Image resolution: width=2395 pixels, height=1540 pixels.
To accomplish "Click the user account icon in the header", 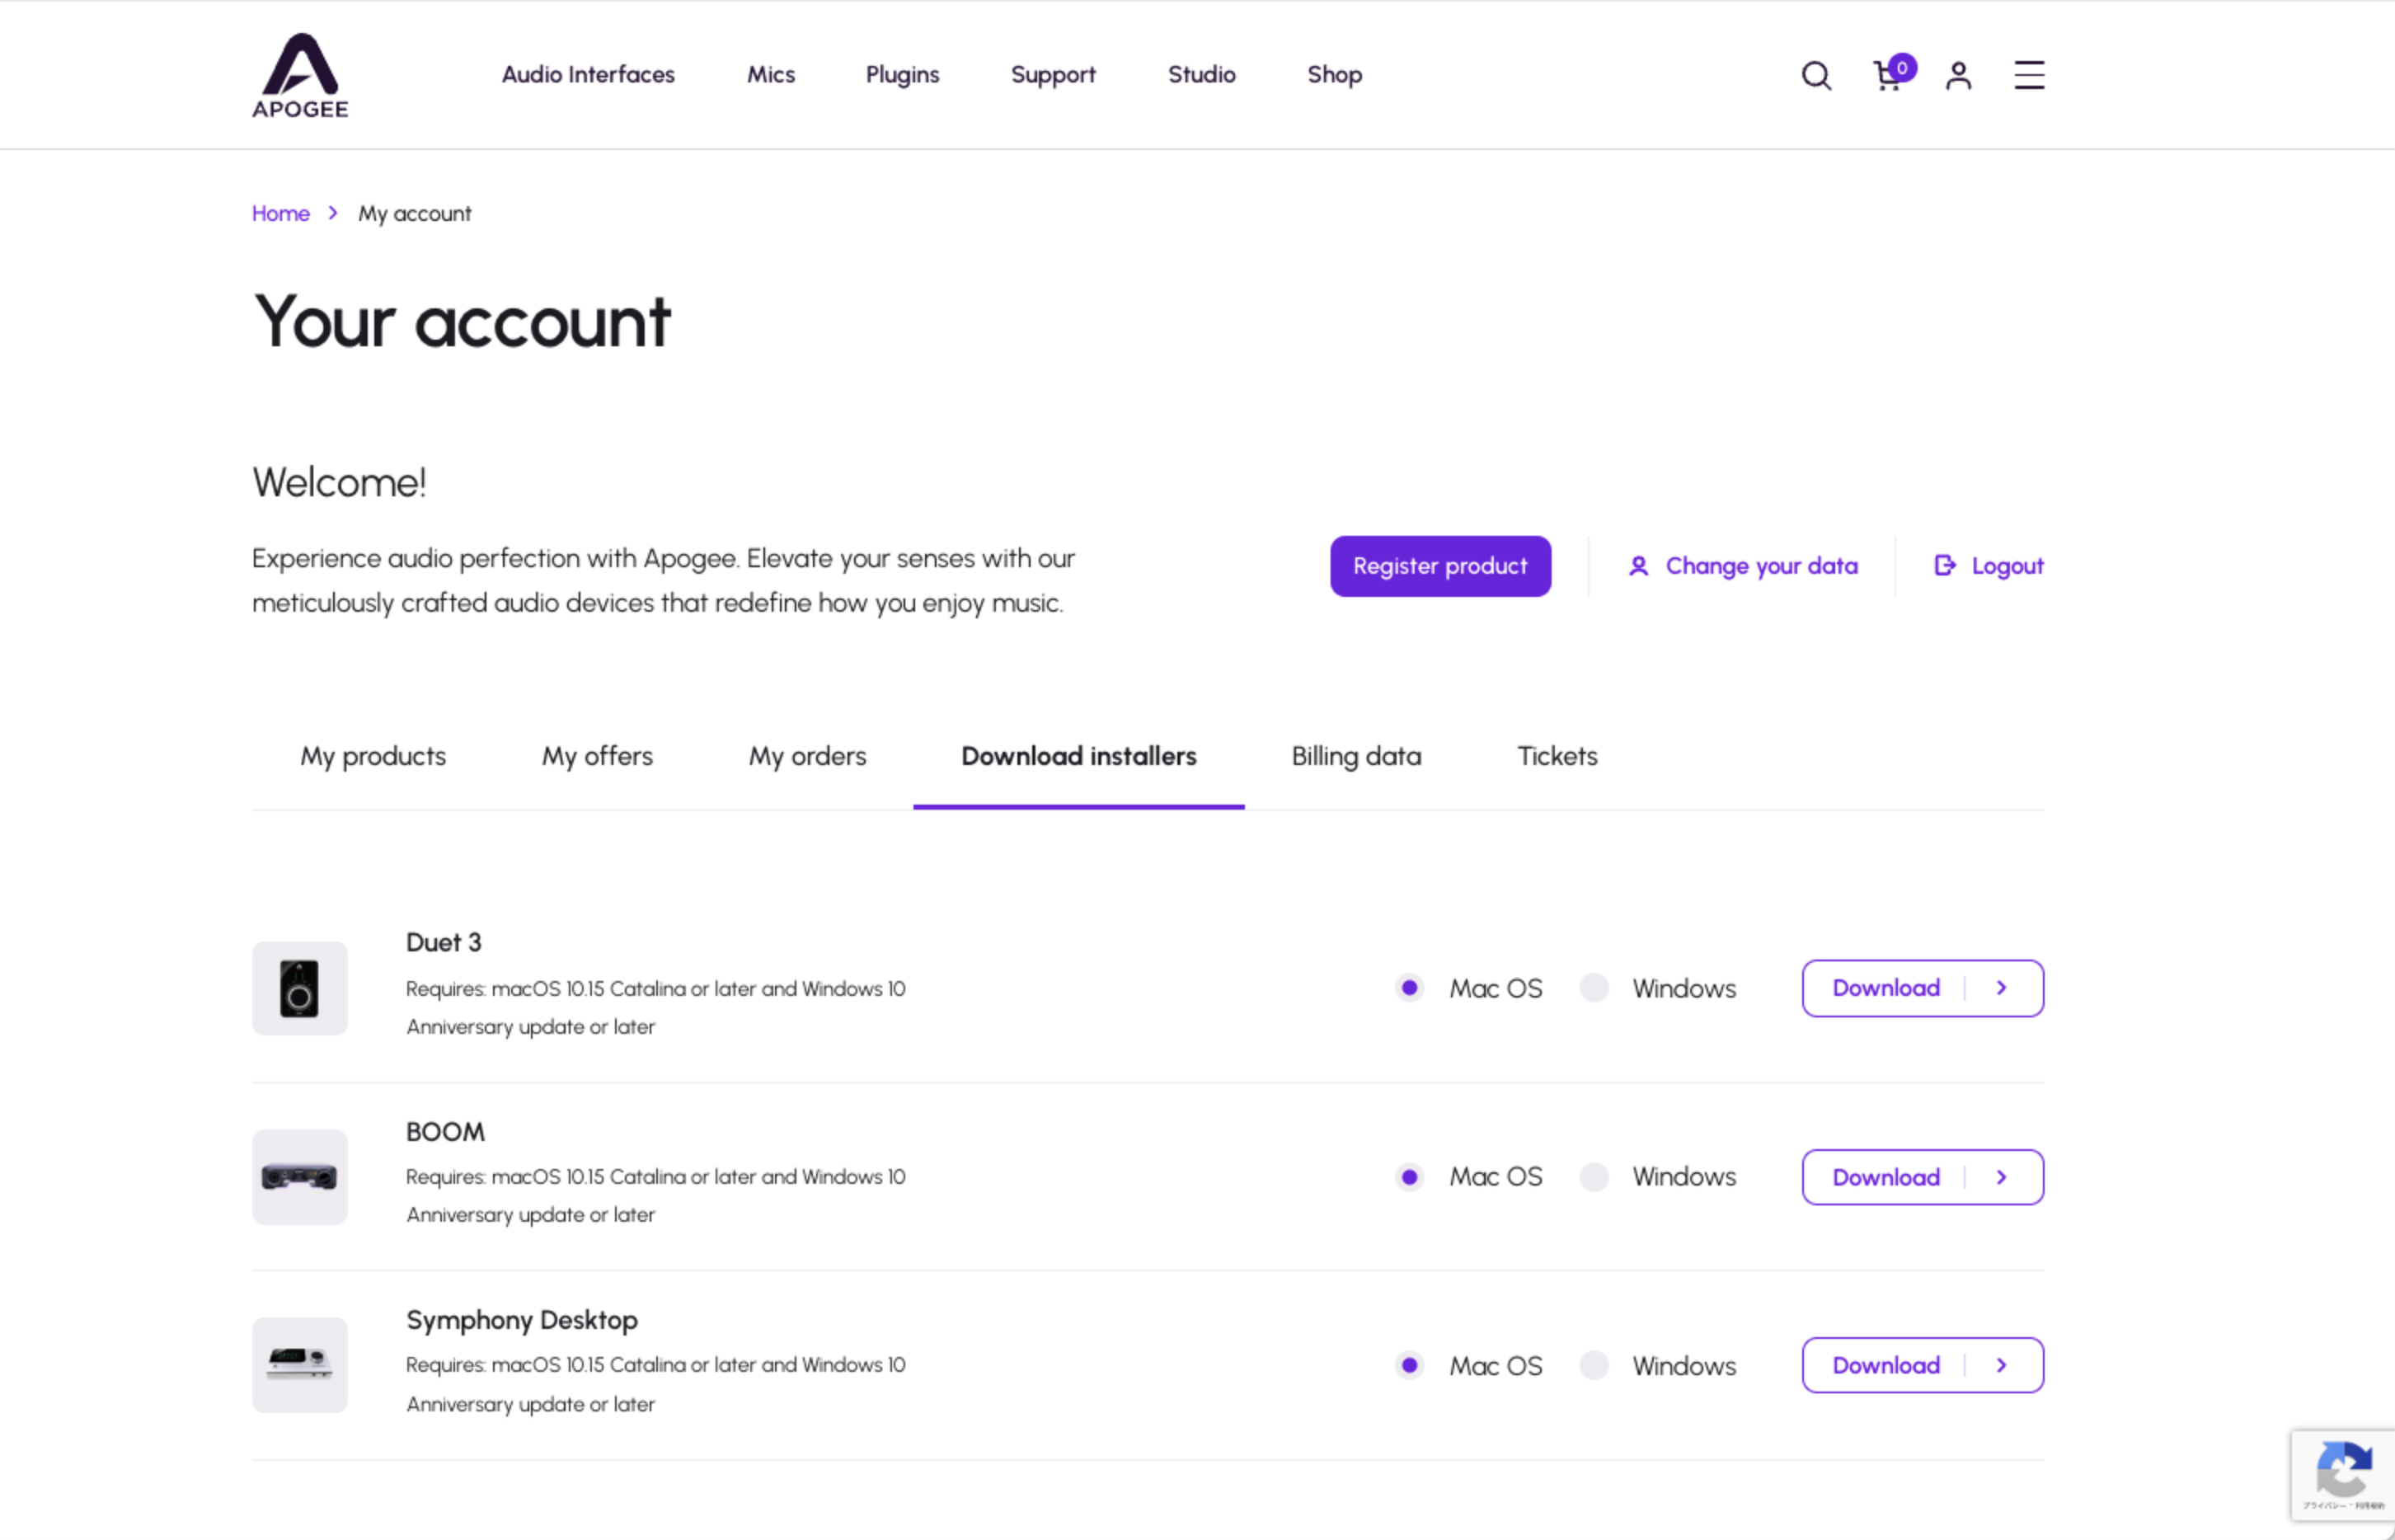I will 1958,75.
